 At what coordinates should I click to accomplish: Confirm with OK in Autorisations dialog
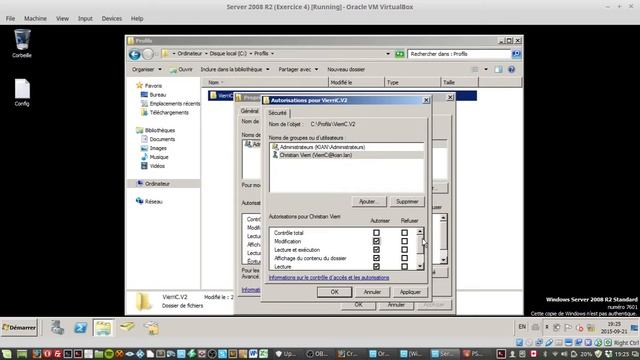pyautogui.click(x=334, y=292)
